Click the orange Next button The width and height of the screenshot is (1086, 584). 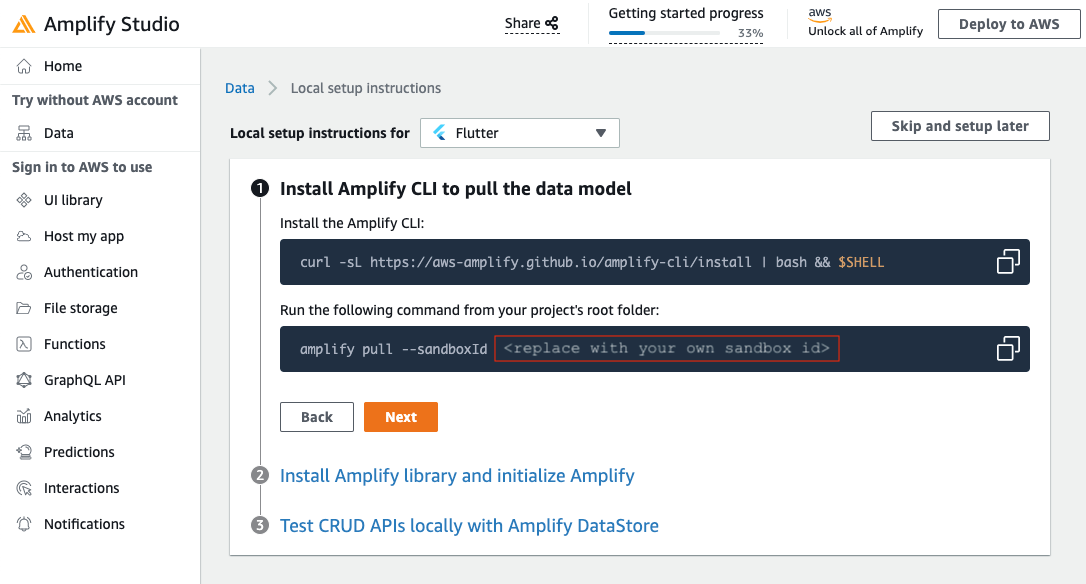pos(401,417)
